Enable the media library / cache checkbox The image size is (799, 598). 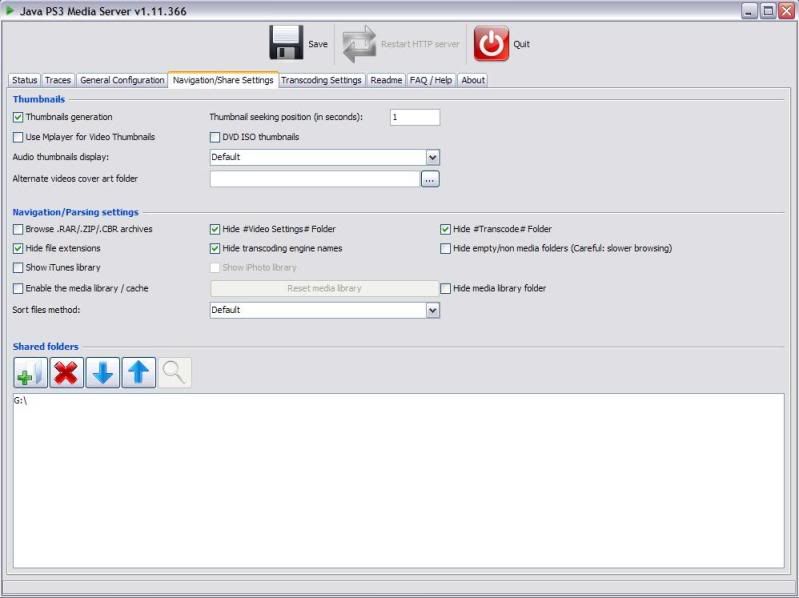pyautogui.click(x=18, y=289)
